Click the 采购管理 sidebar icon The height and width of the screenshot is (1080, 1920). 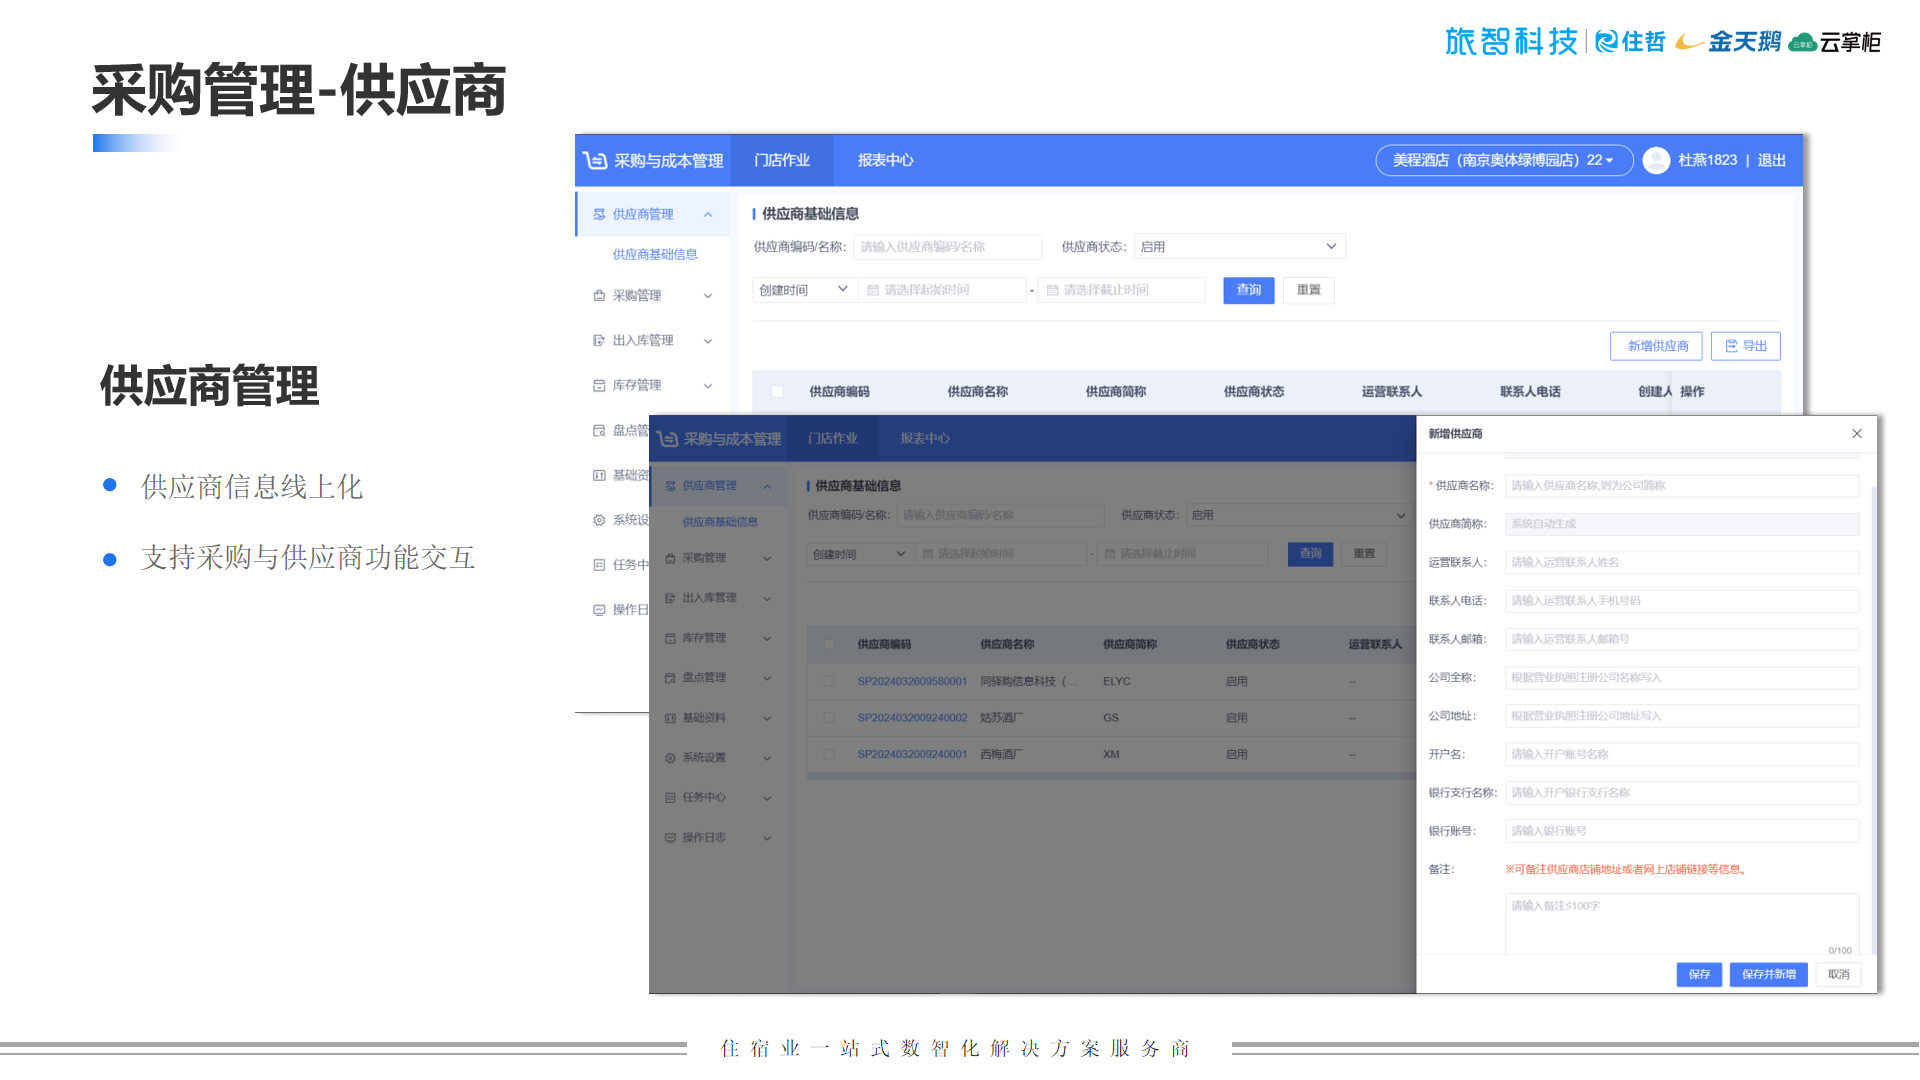pos(599,295)
